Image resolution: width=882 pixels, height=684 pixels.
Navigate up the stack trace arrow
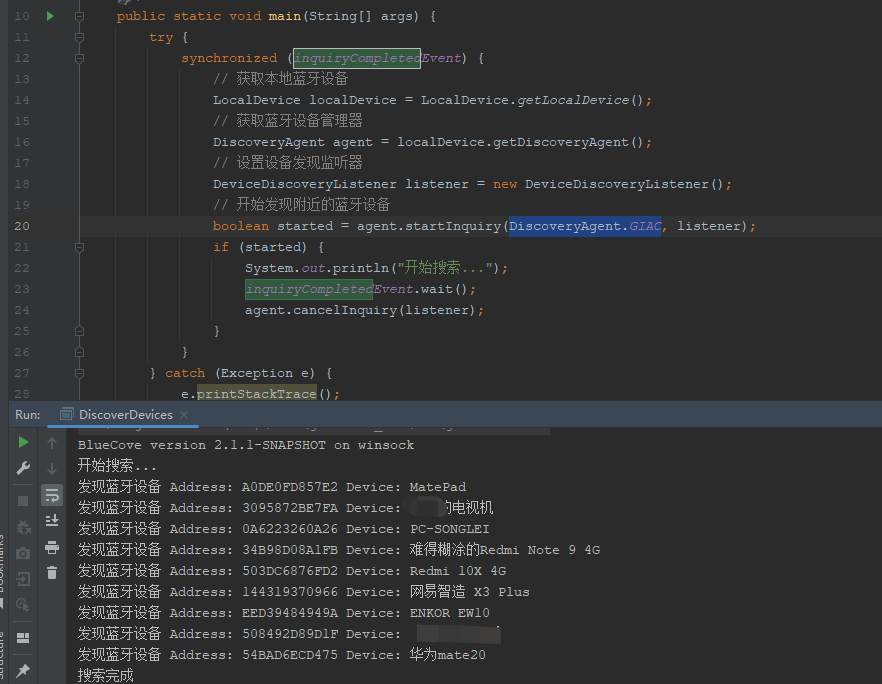52,443
